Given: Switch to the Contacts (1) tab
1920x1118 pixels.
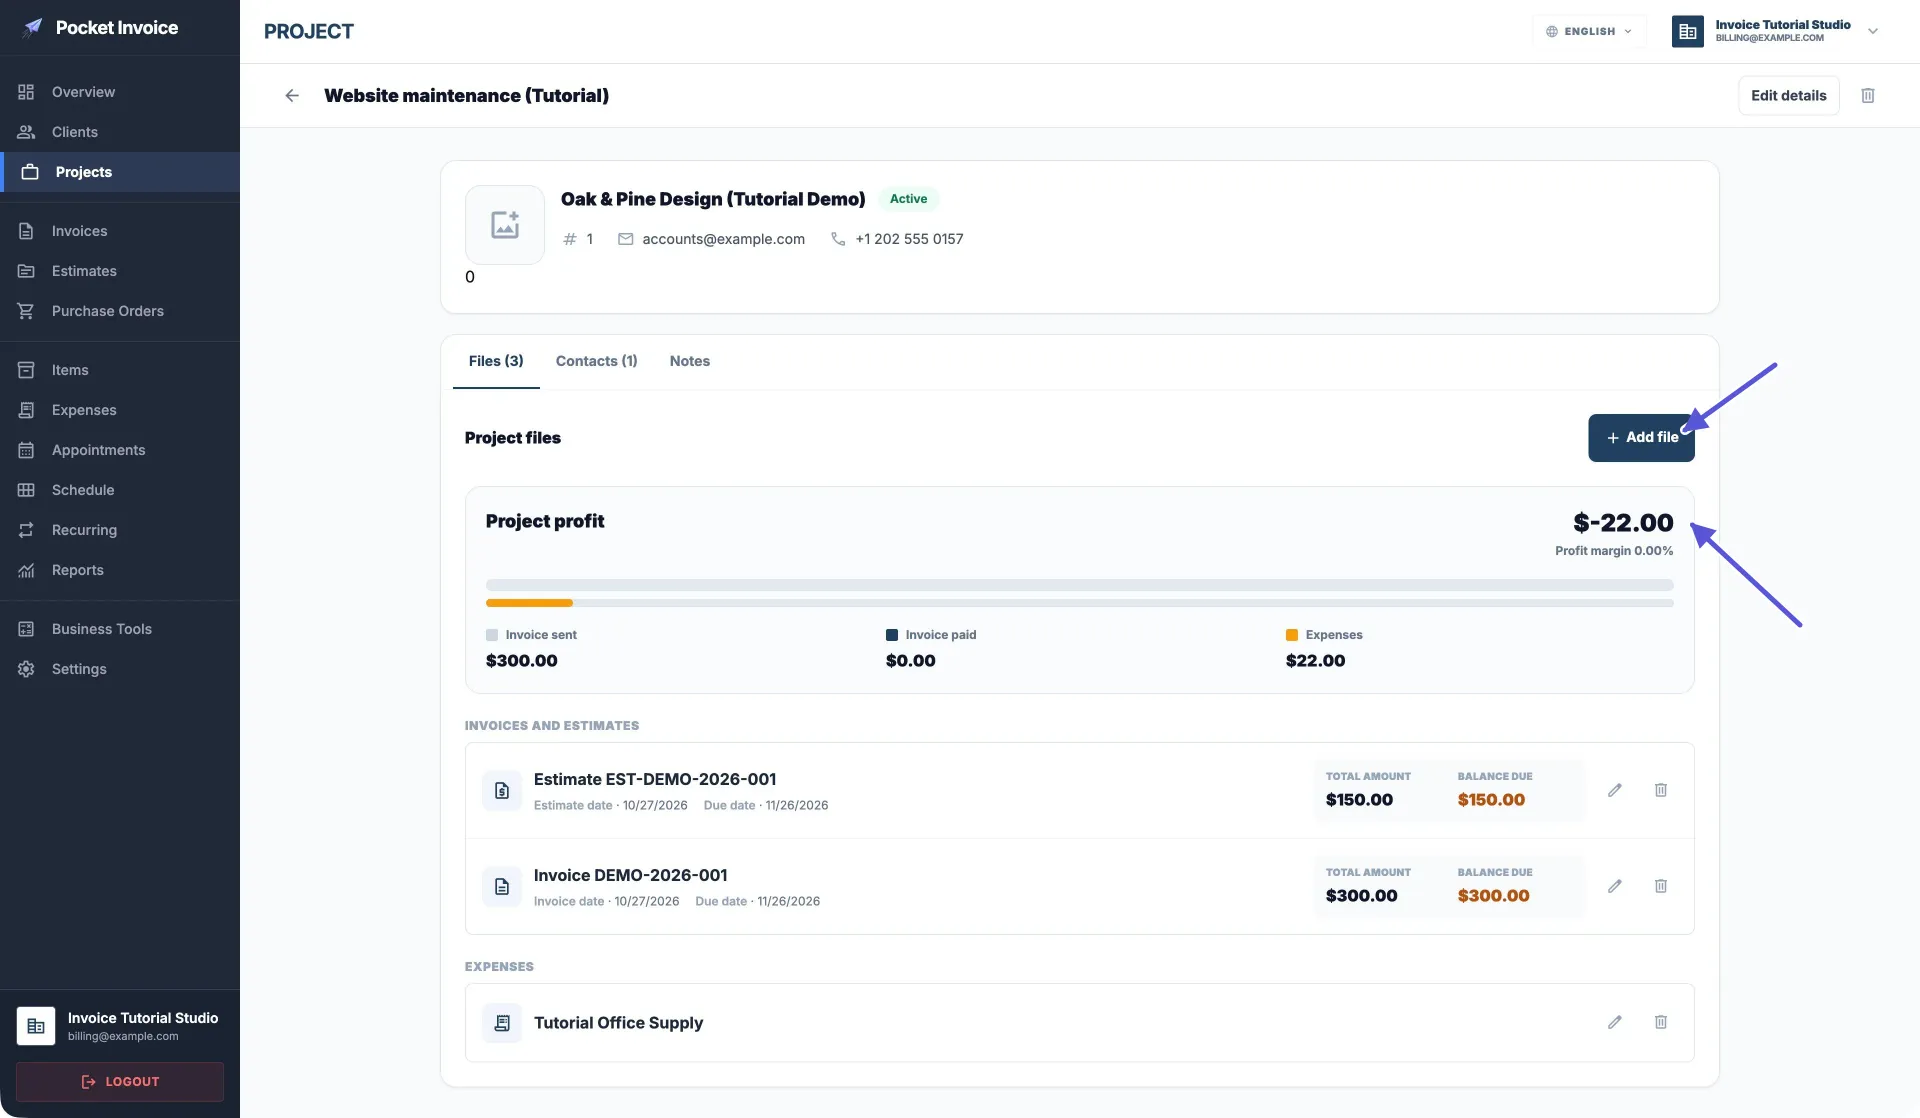Looking at the screenshot, I should pyautogui.click(x=596, y=361).
